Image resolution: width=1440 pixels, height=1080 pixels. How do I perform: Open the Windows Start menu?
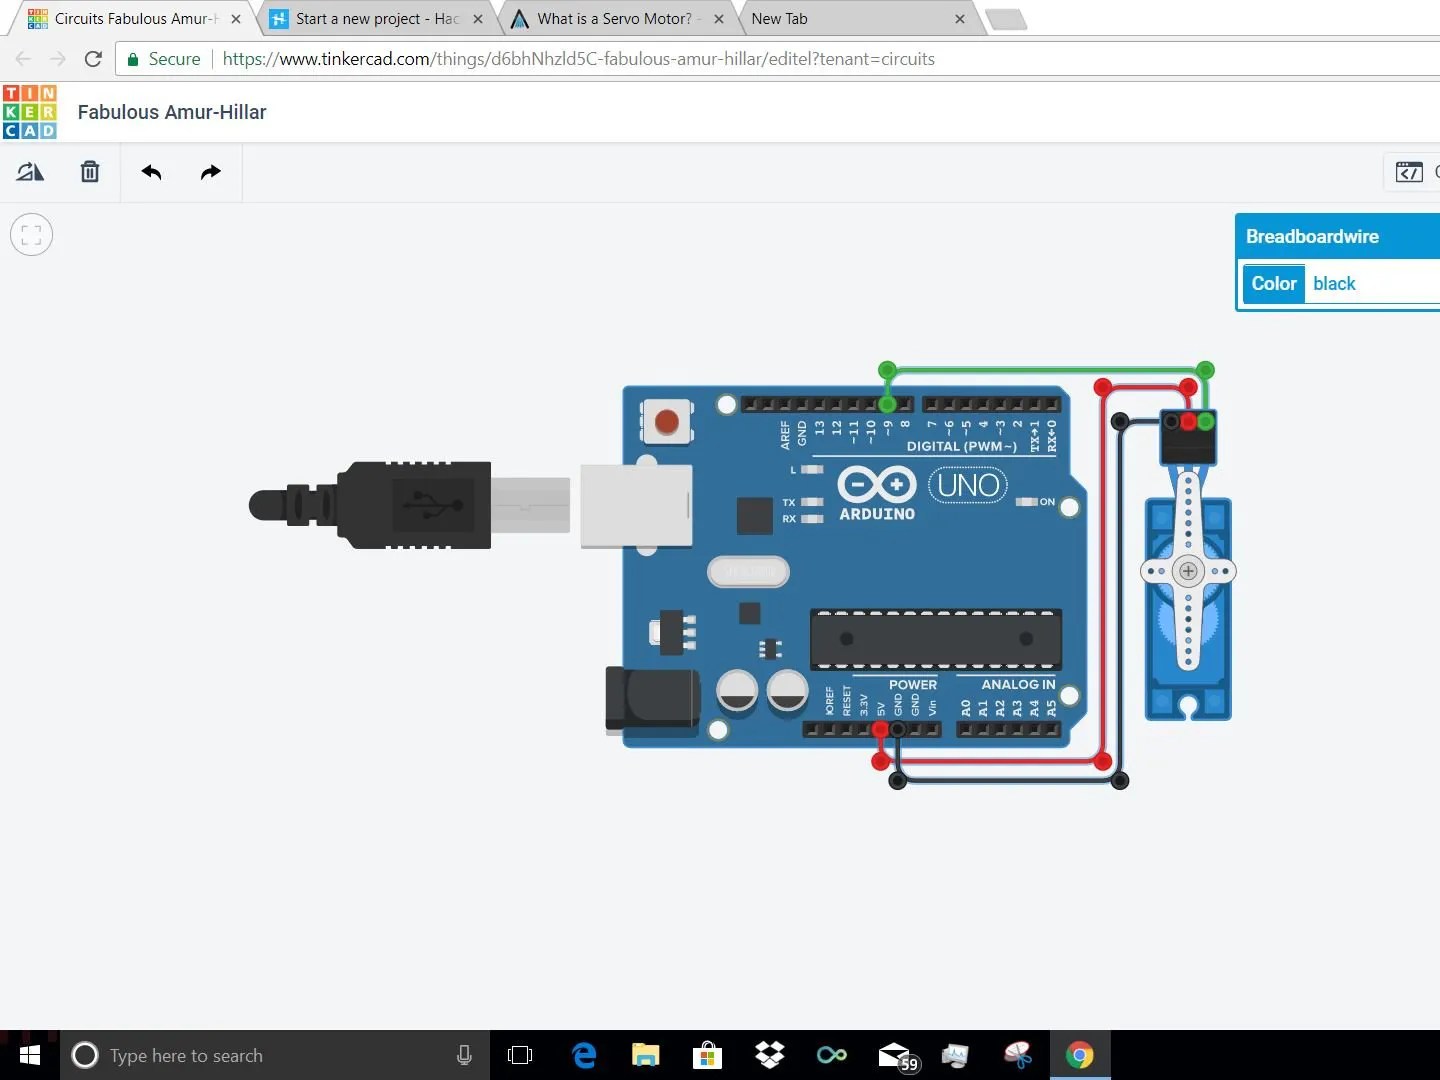[x=29, y=1055]
